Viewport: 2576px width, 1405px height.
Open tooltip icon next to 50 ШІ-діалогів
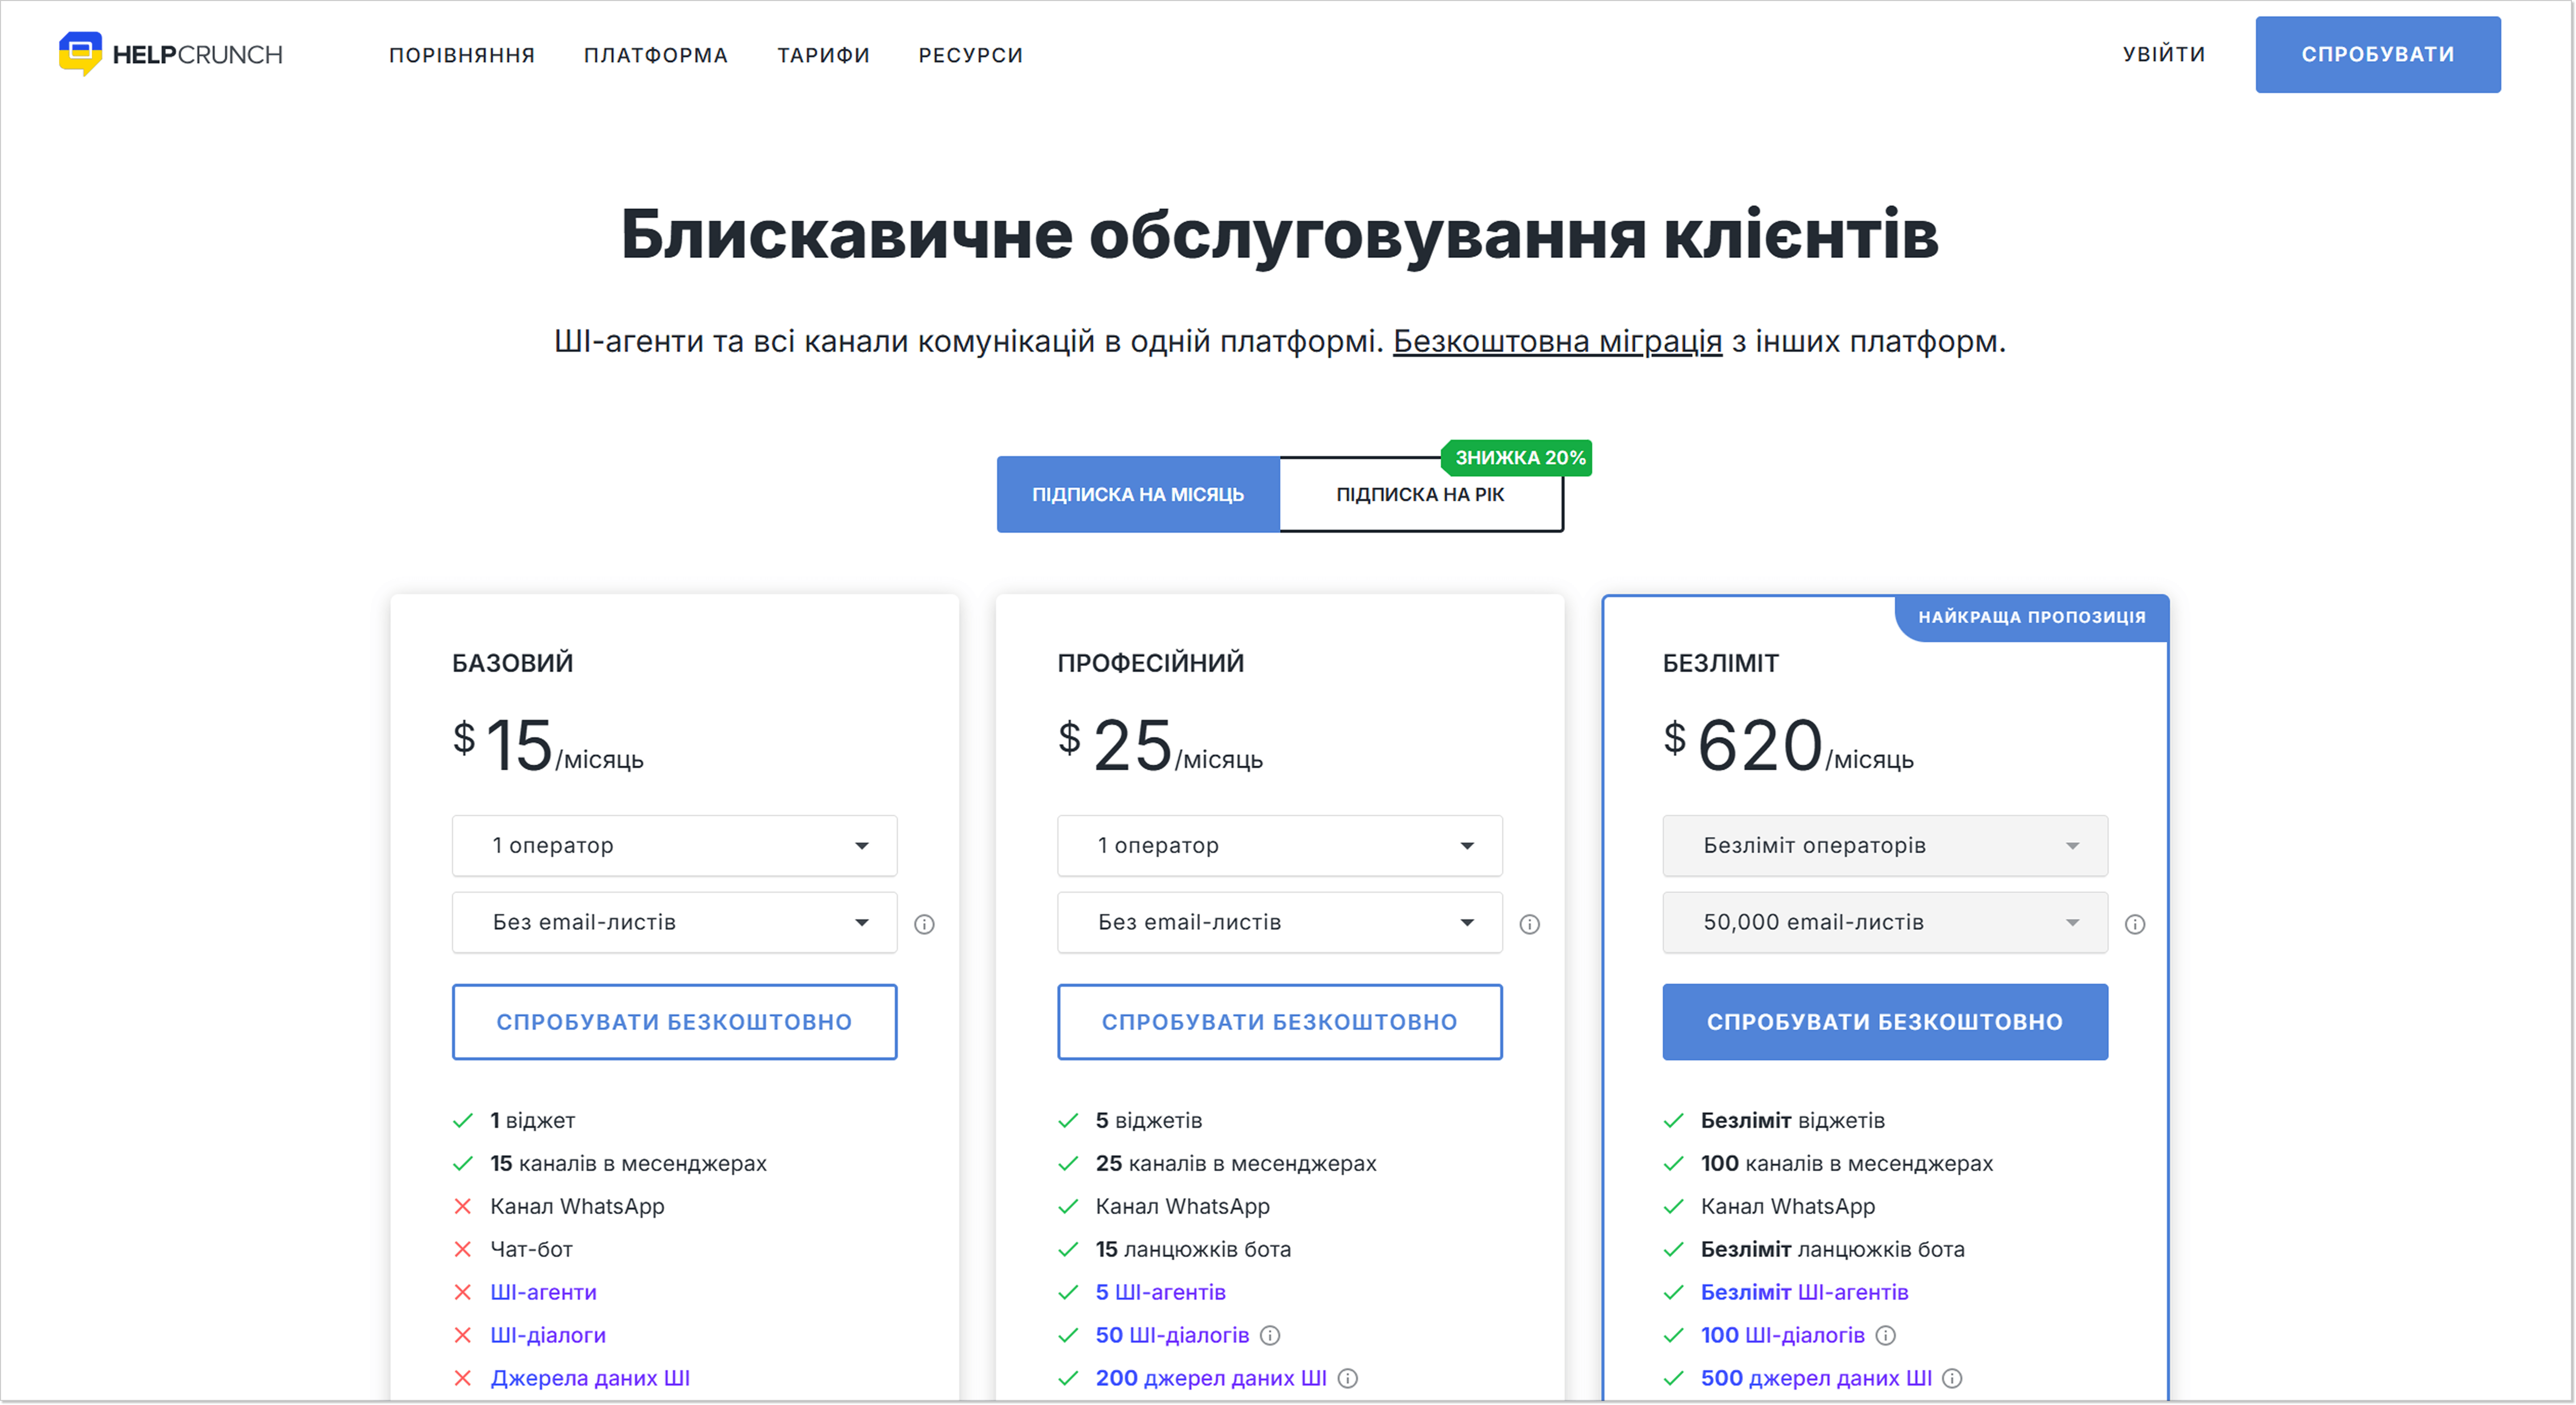click(1271, 1335)
